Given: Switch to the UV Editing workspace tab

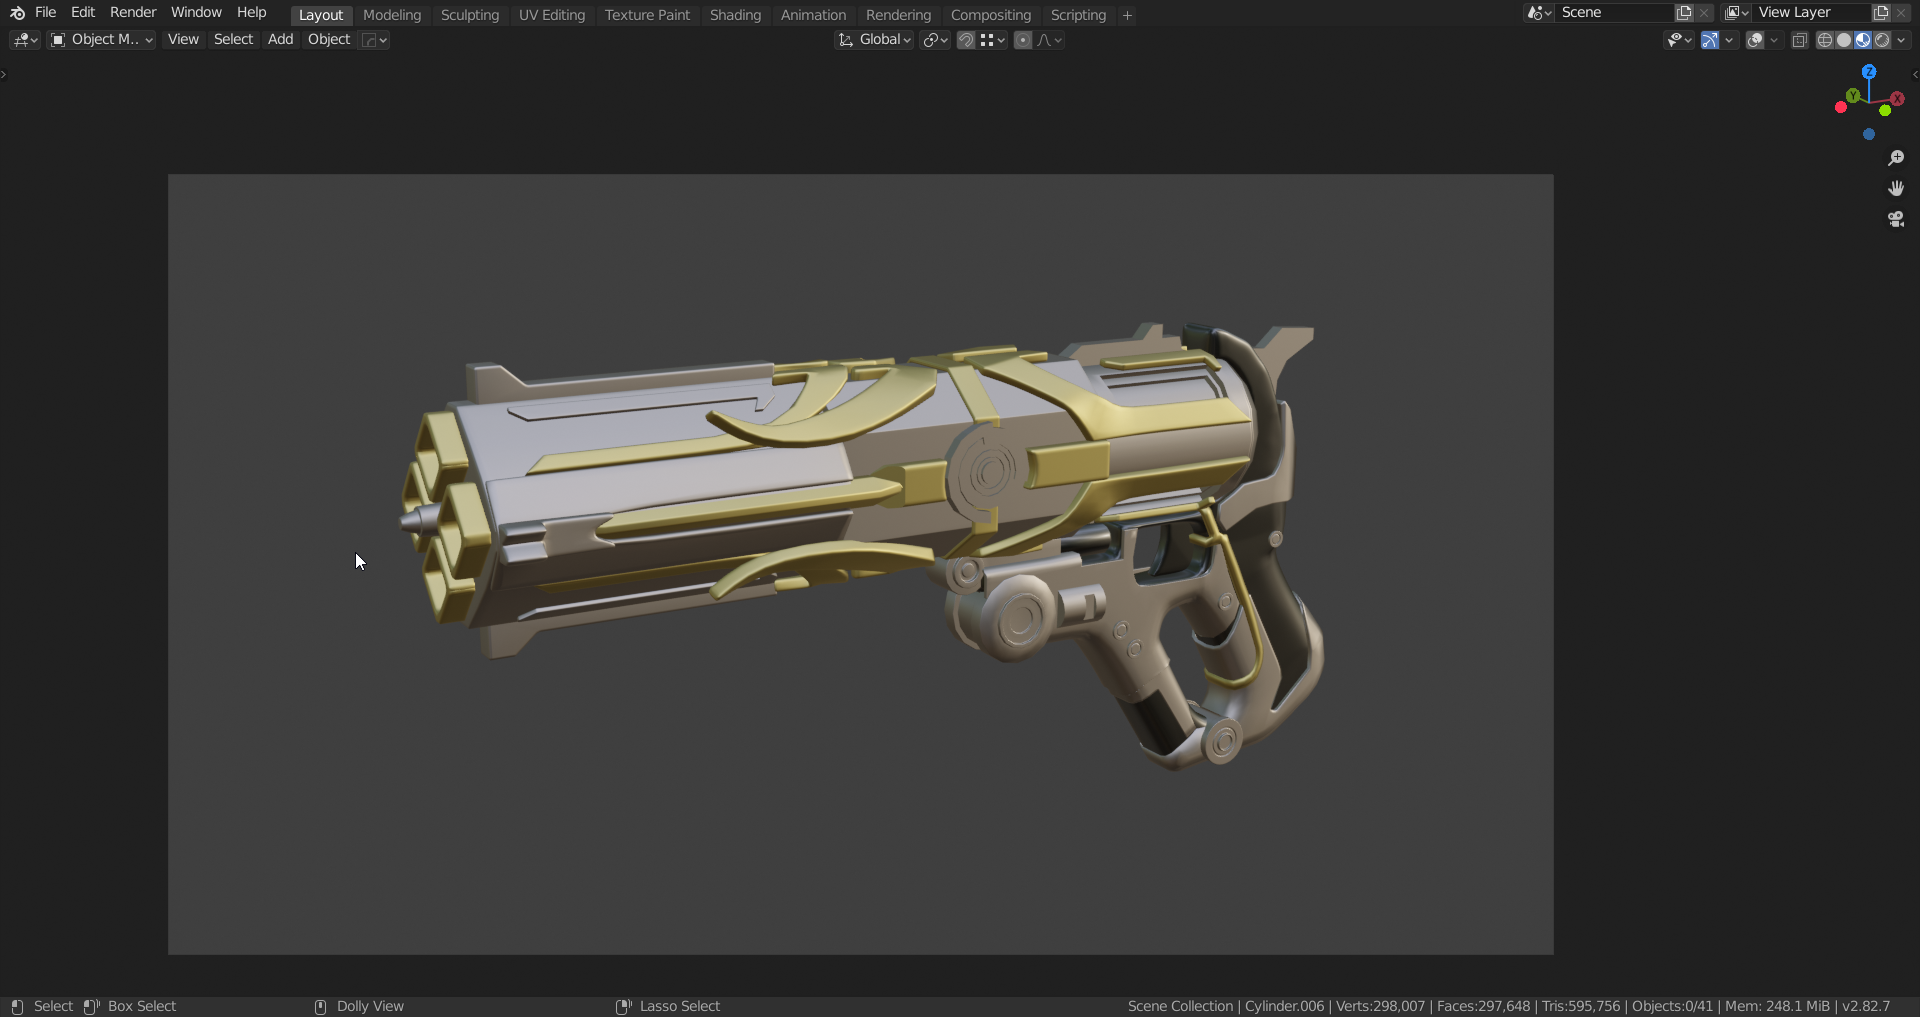Looking at the screenshot, I should tap(552, 15).
